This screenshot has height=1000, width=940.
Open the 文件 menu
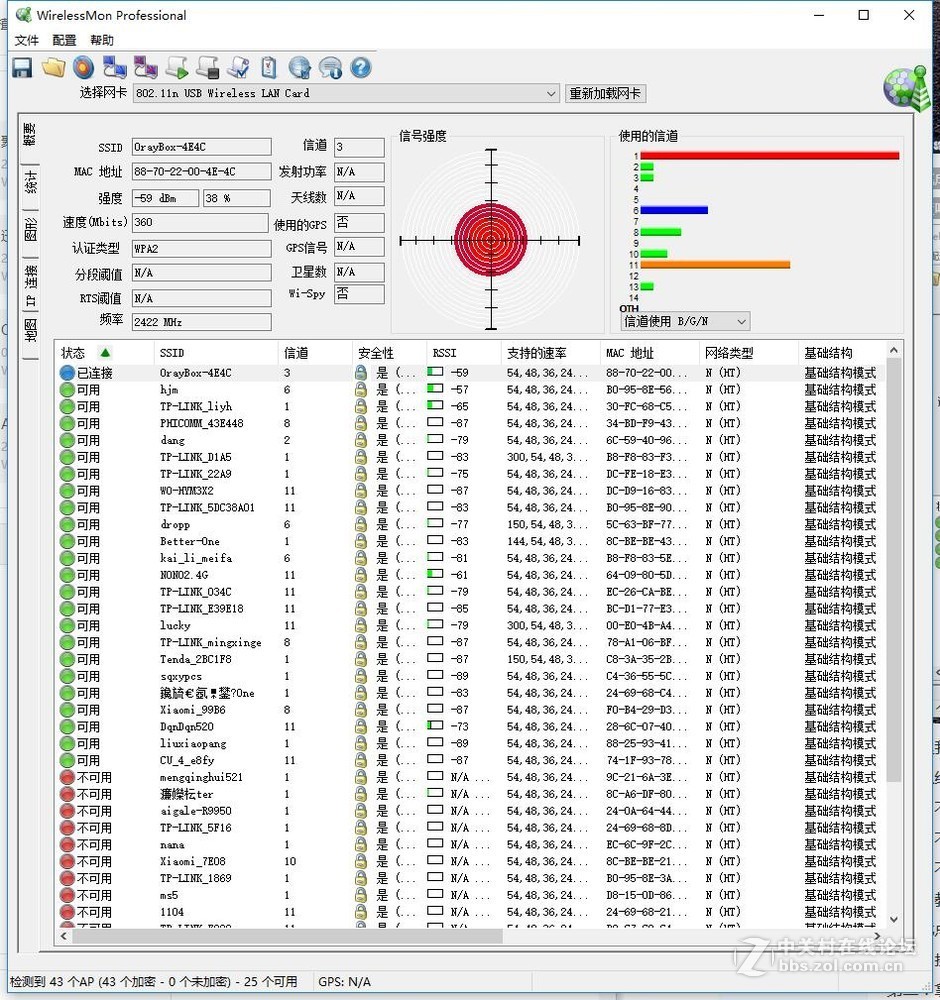27,40
